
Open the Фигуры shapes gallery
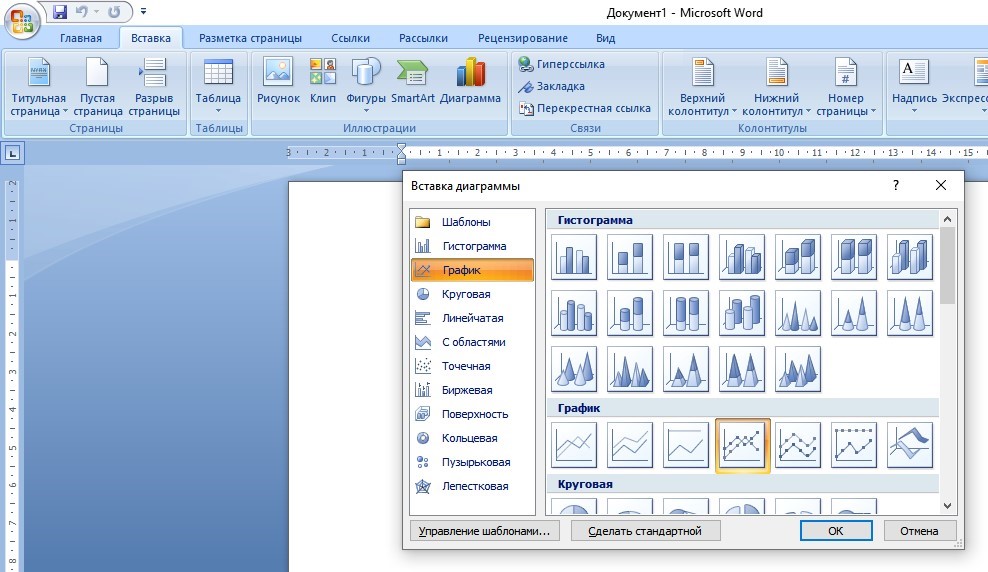pos(365,87)
